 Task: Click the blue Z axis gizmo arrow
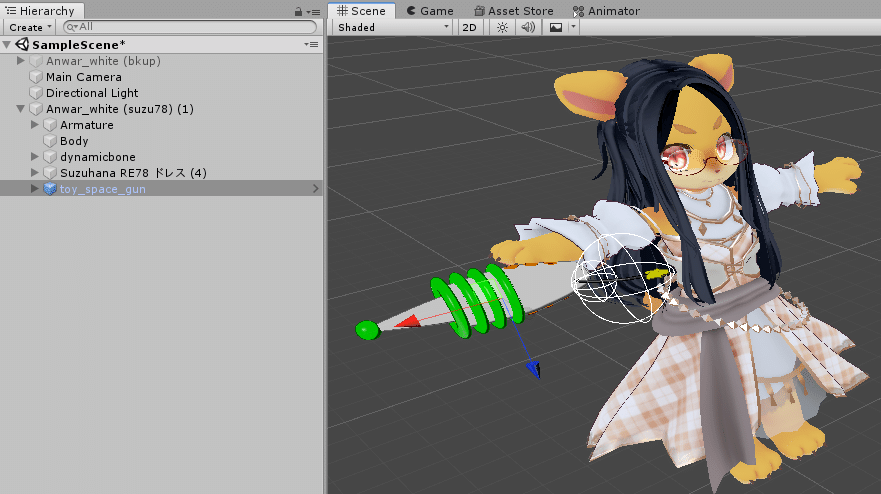(x=534, y=369)
